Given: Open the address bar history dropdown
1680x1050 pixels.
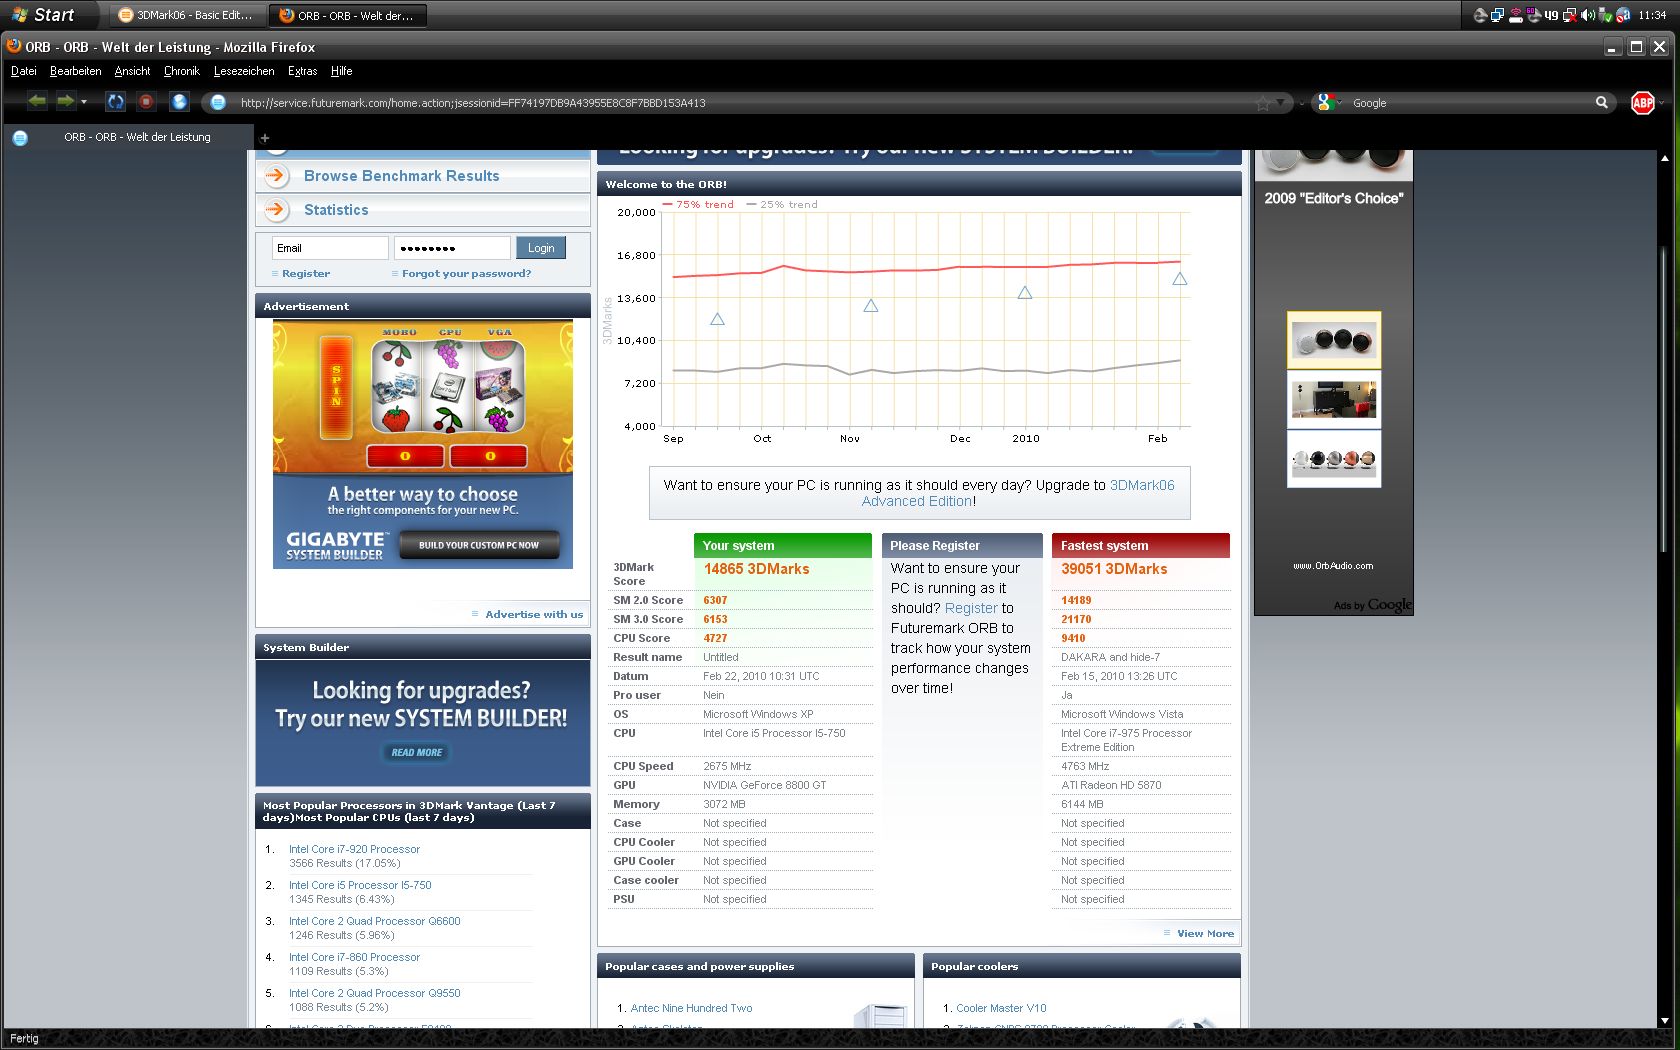Looking at the screenshot, I should click(1281, 103).
